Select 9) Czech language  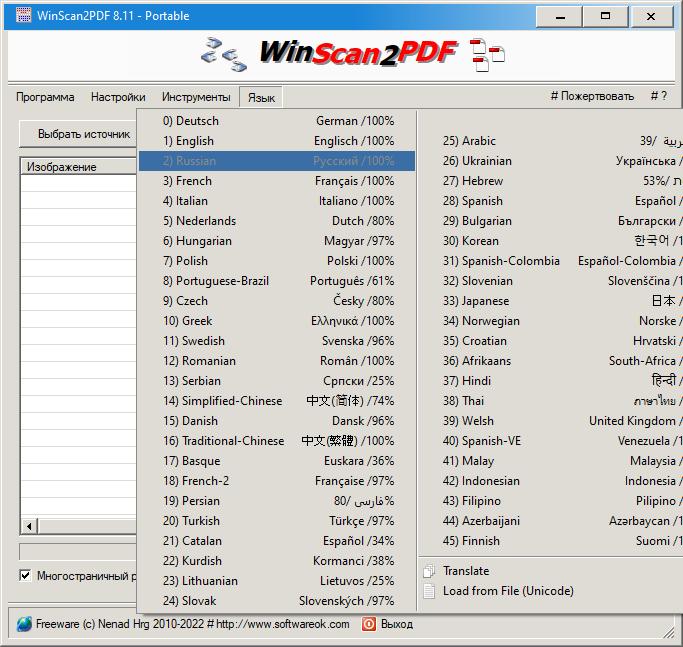click(277, 301)
